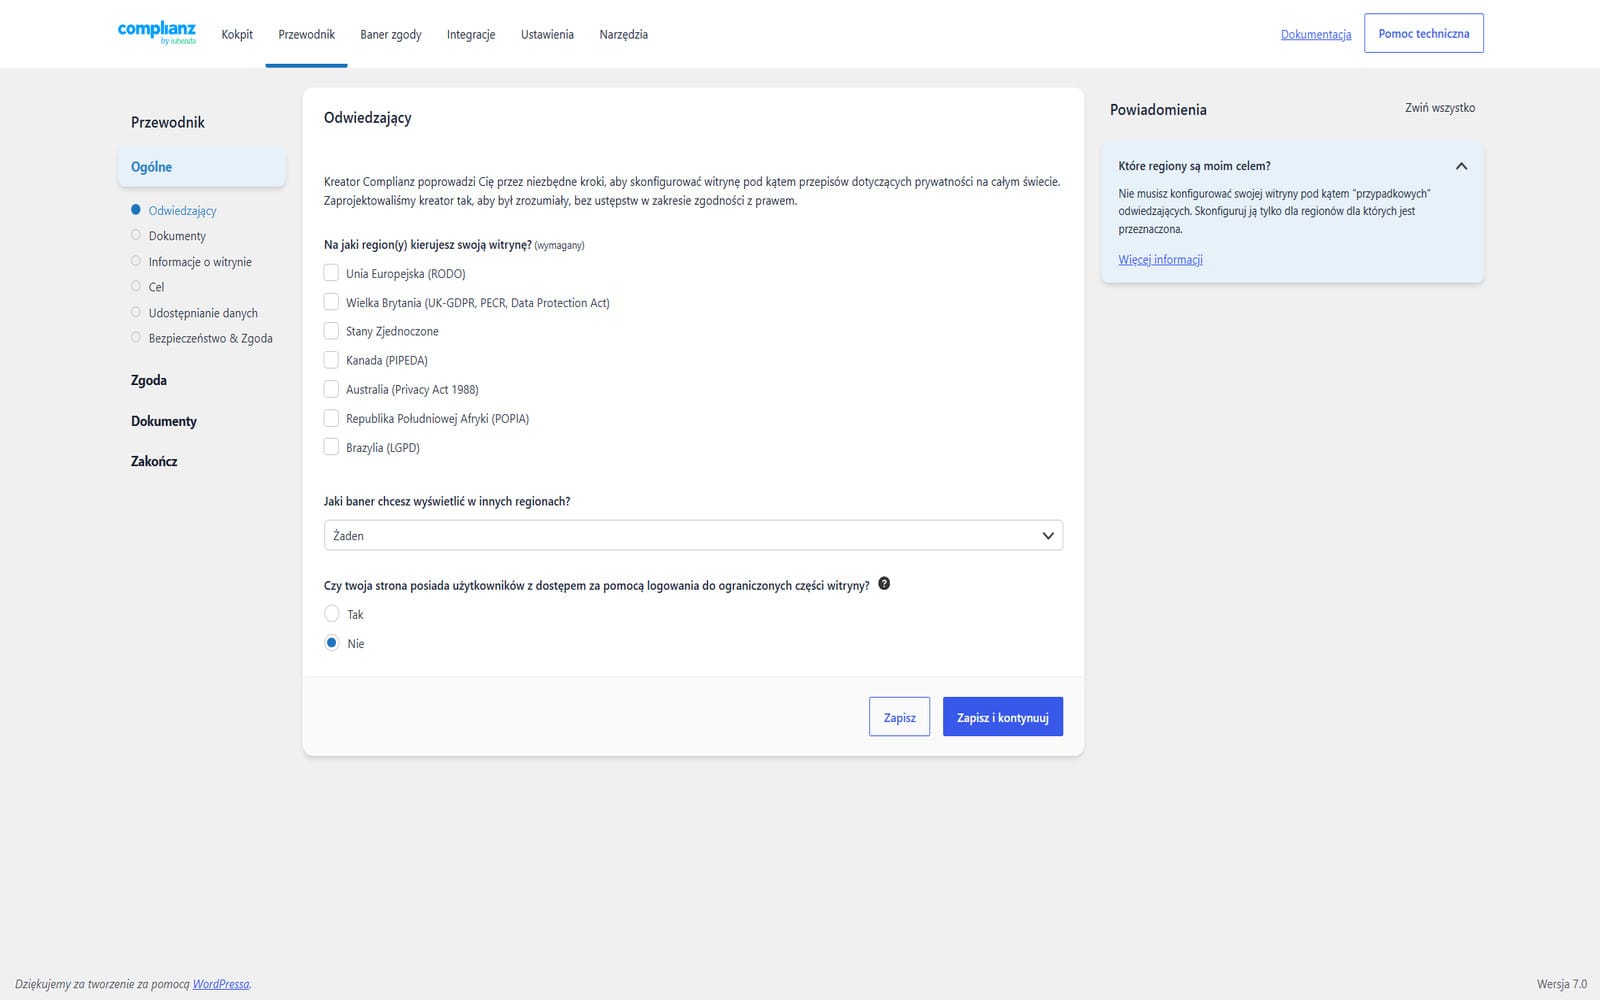Open the Ustawienia tab
Viewport: 1600px width, 1000px height.
pos(547,34)
